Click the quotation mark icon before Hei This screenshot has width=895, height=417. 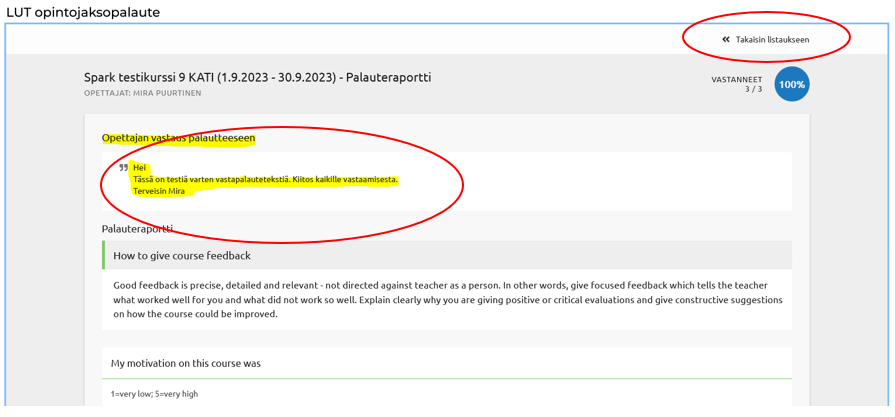124,168
